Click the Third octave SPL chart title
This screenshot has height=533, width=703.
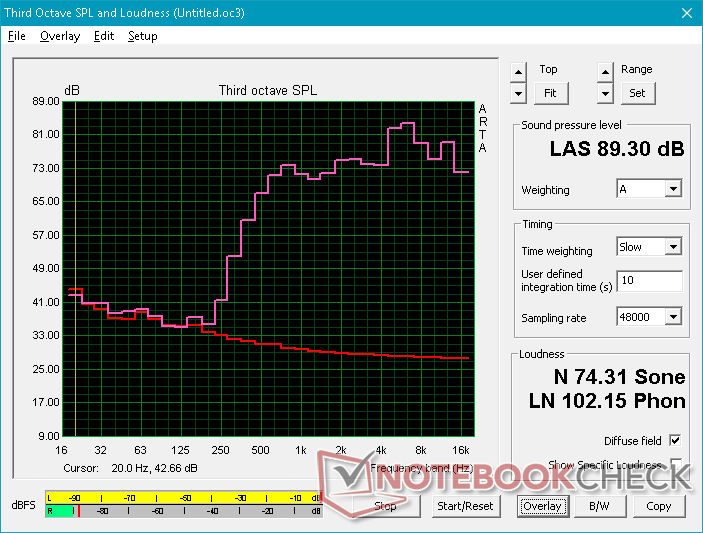(x=268, y=91)
